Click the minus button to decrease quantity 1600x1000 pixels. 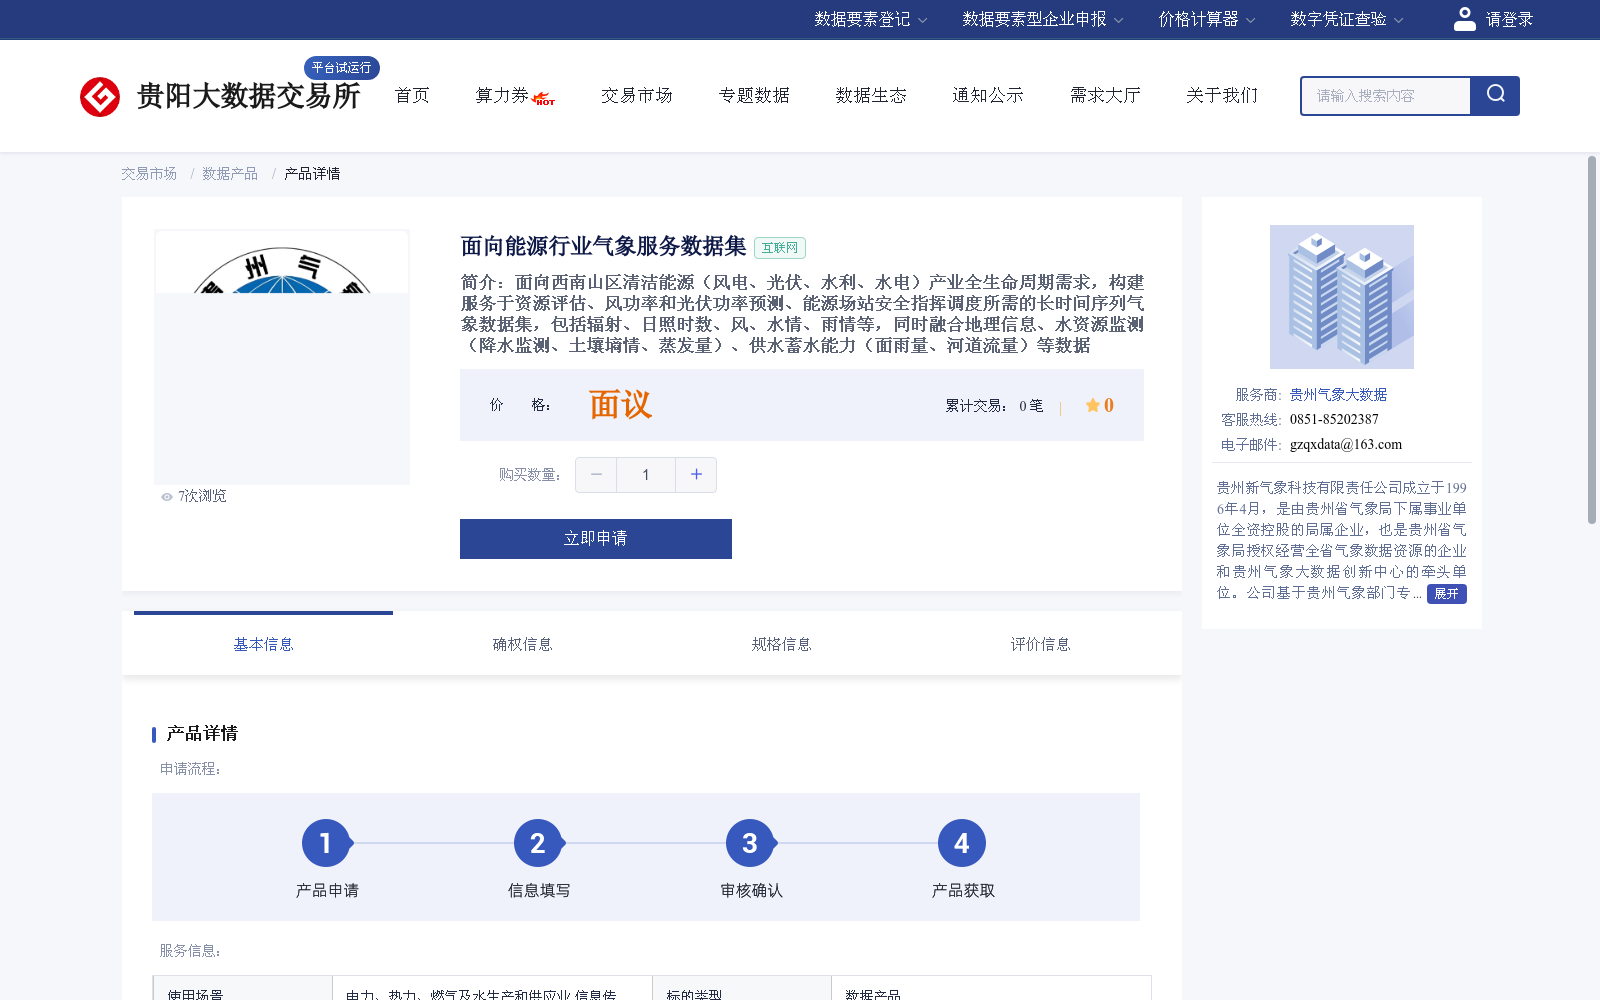(x=596, y=475)
